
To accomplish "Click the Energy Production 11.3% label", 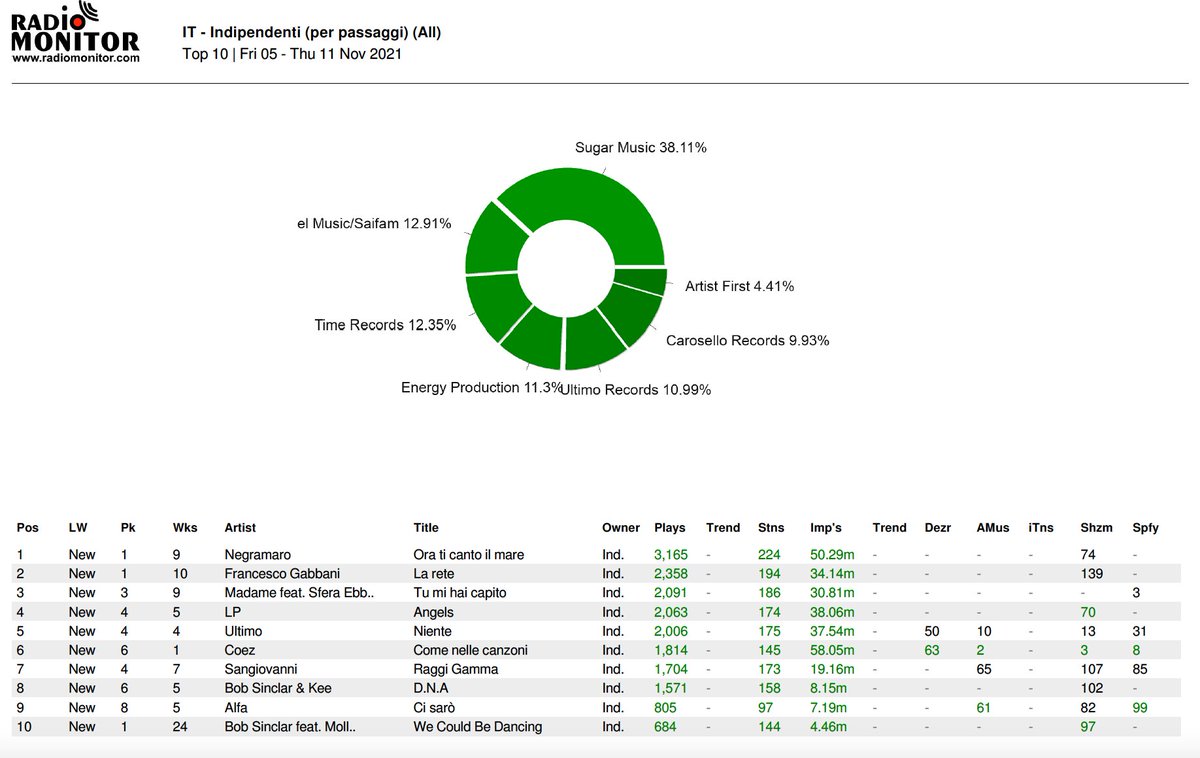I will click(481, 387).
